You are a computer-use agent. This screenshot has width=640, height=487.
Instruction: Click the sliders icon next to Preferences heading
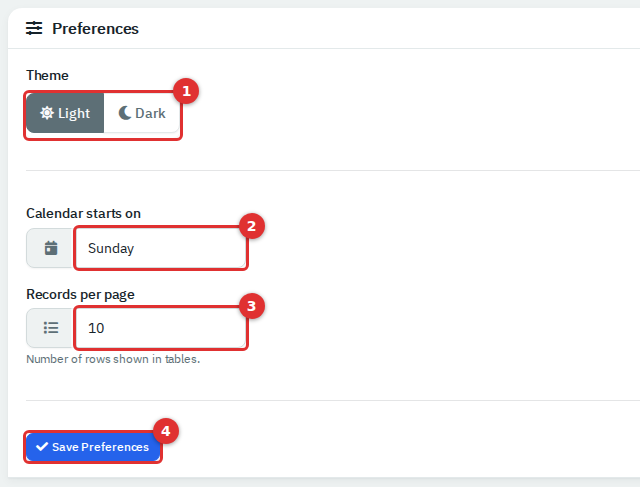(34, 29)
